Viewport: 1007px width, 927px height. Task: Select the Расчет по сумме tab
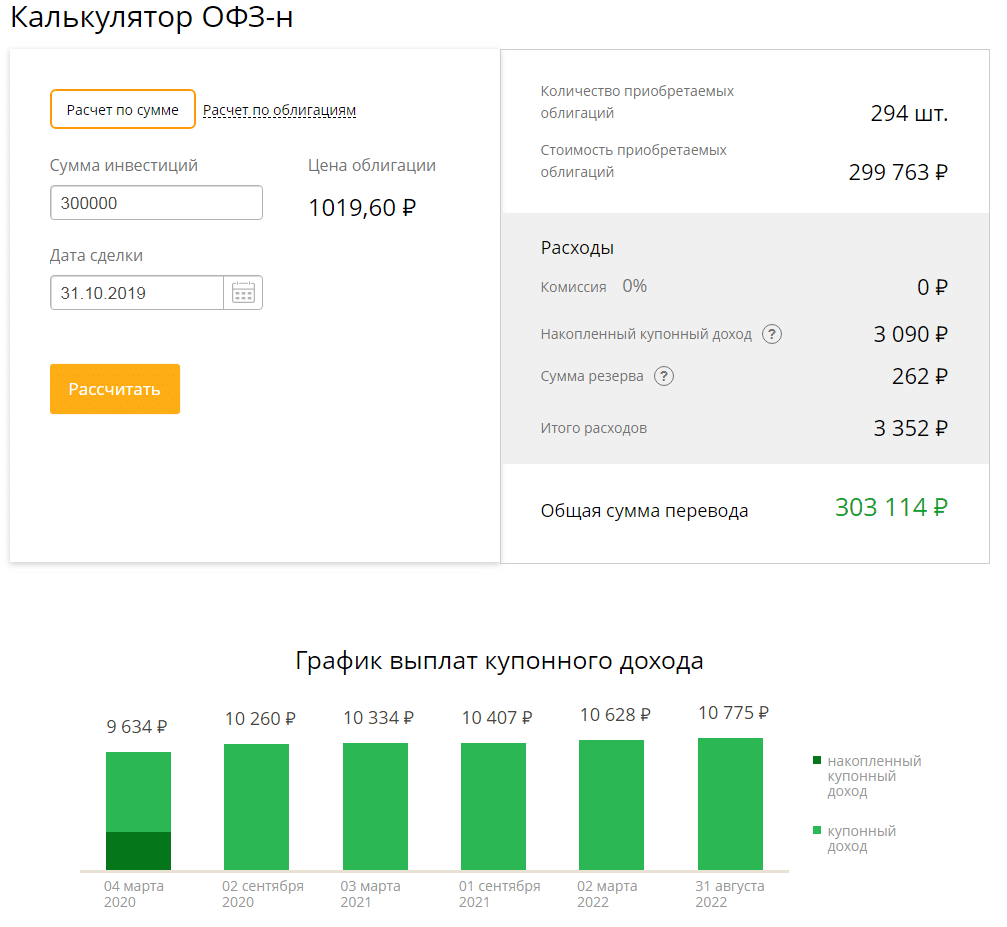point(123,110)
